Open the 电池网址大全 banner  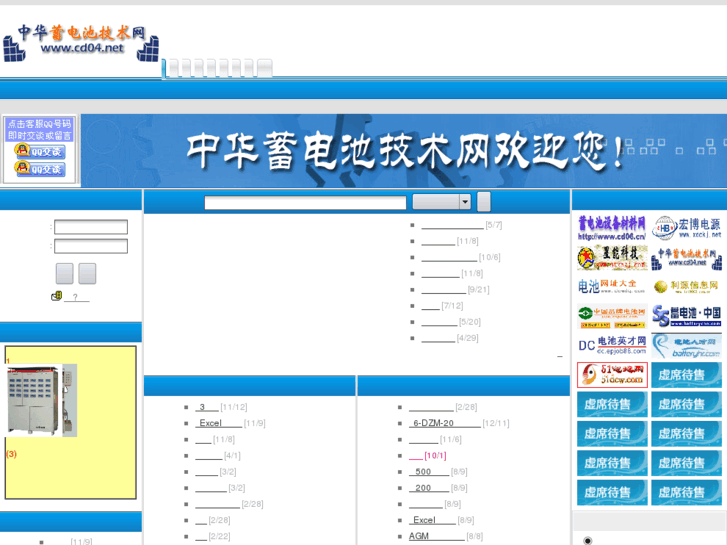(612, 287)
